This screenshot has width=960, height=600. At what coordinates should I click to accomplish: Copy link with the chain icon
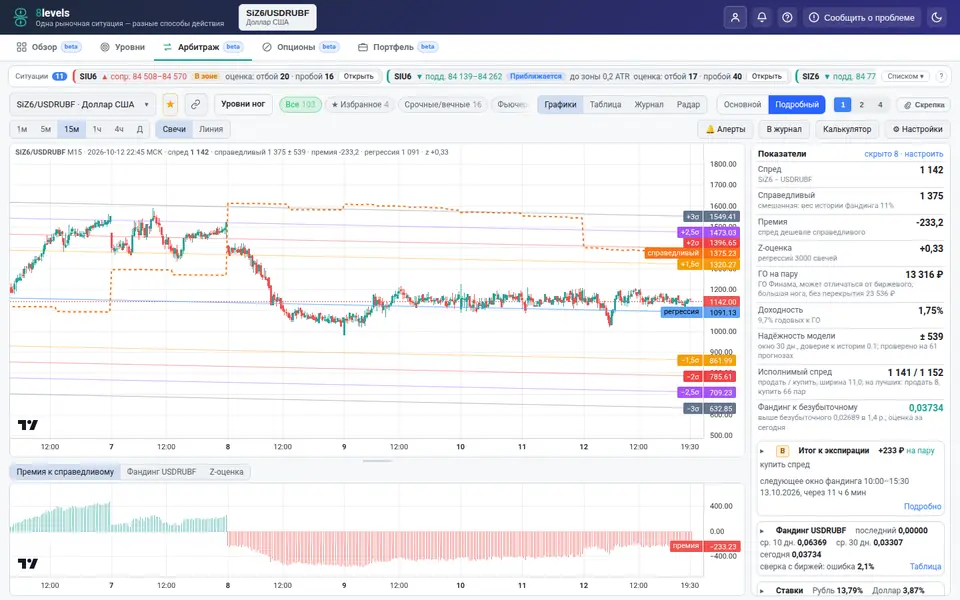(195, 105)
